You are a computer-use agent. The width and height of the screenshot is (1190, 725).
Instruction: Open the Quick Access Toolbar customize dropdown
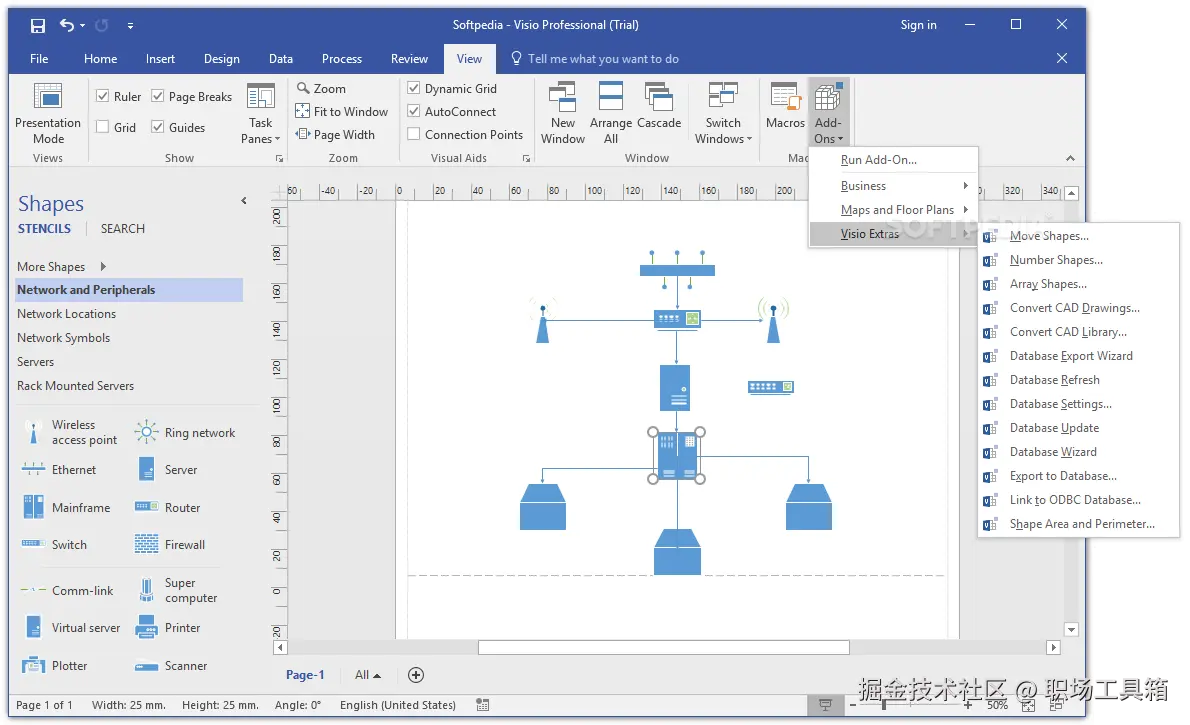131,25
